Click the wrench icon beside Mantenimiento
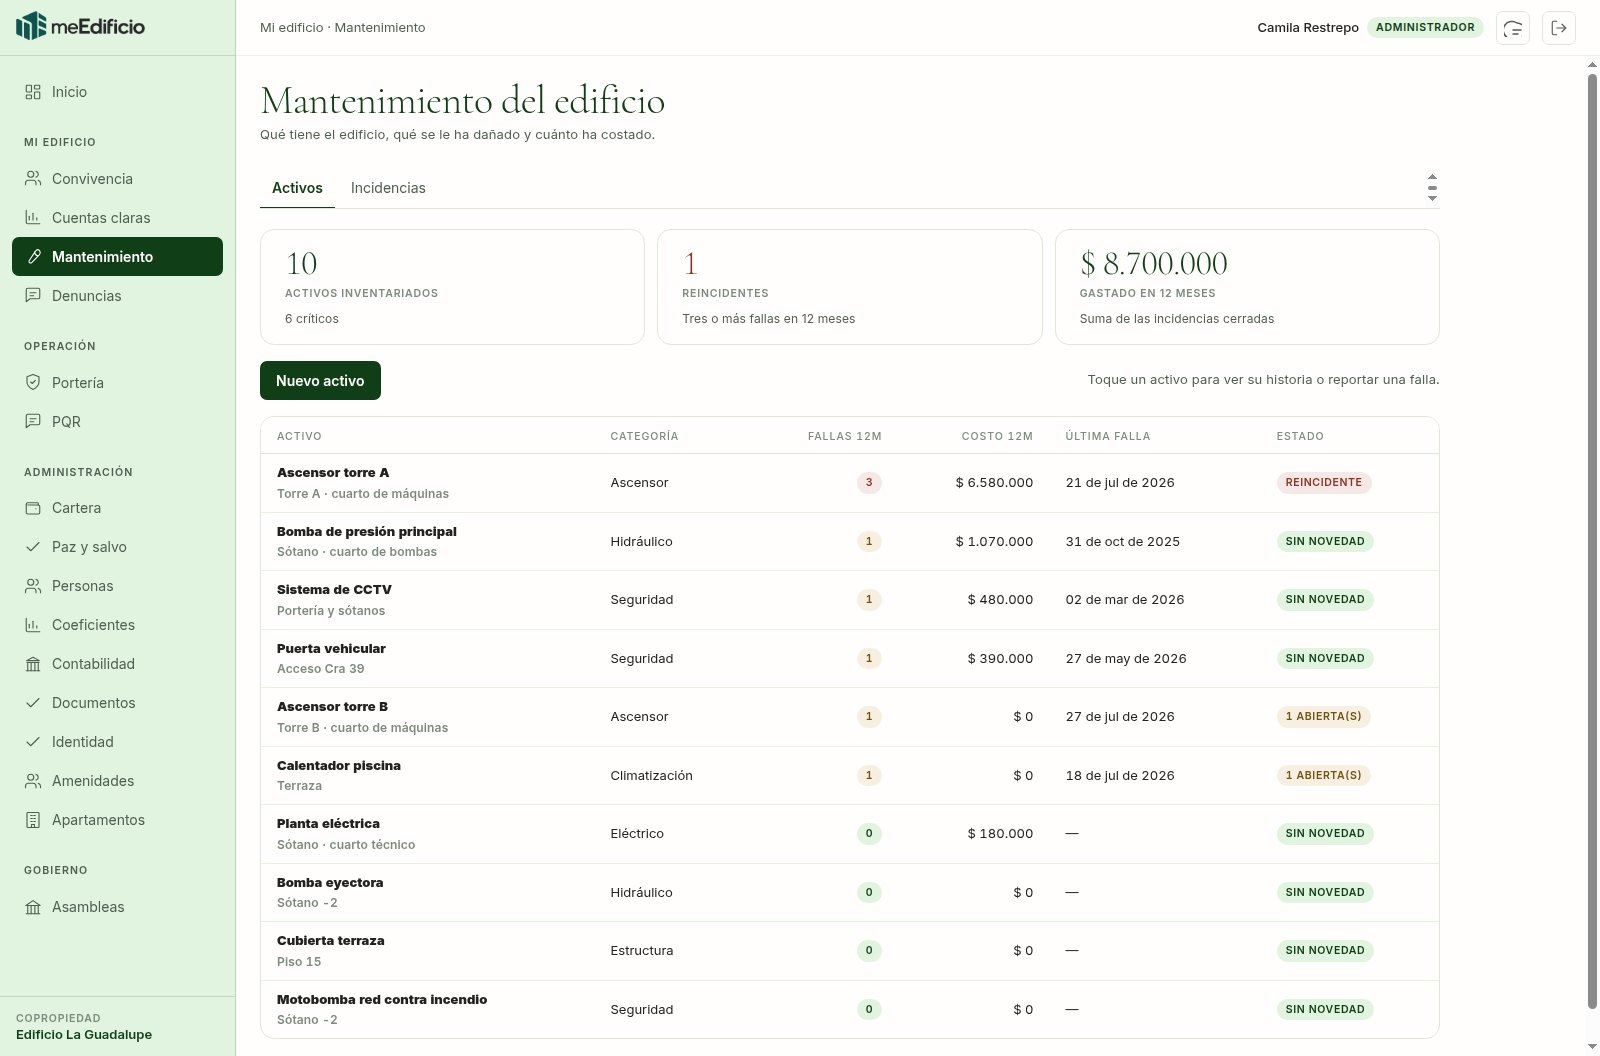The width and height of the screenshot is (1600, 1056). pos(33,257)
